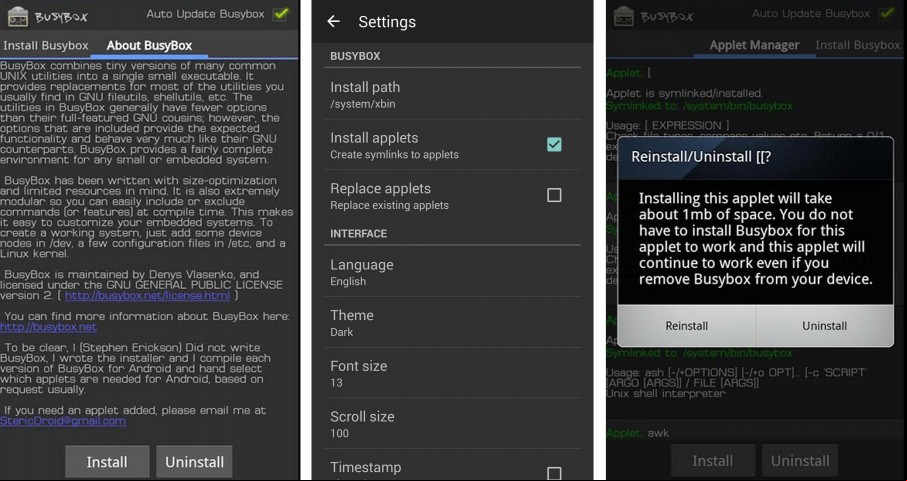Click 'Replace existing applets' description

[x=389, y=205]
